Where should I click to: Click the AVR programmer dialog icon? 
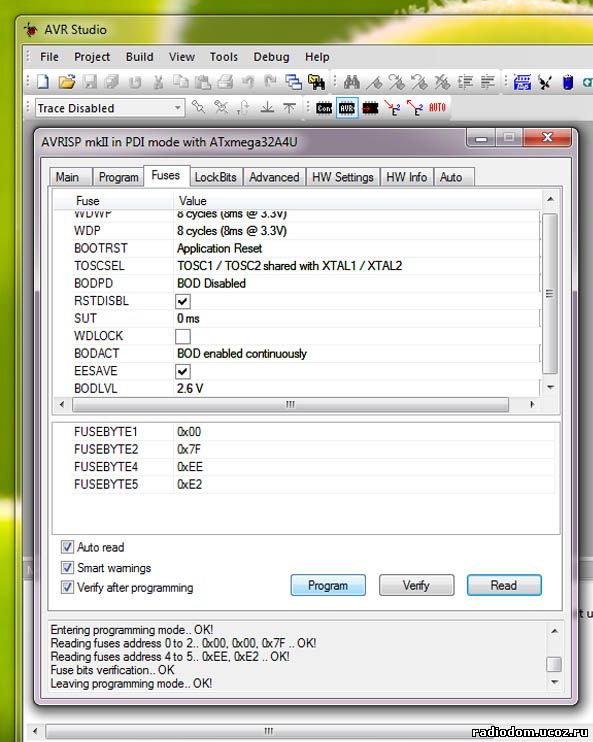[347, 108]
